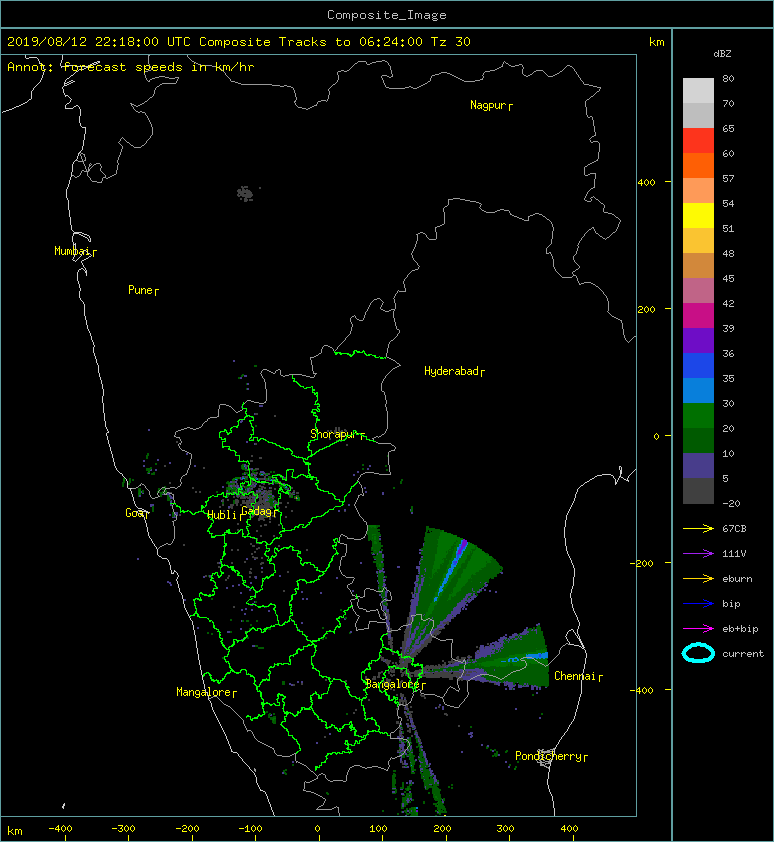Click the 300 tick on the horizontal axis

pyautogui.click(x=505, y=829)
